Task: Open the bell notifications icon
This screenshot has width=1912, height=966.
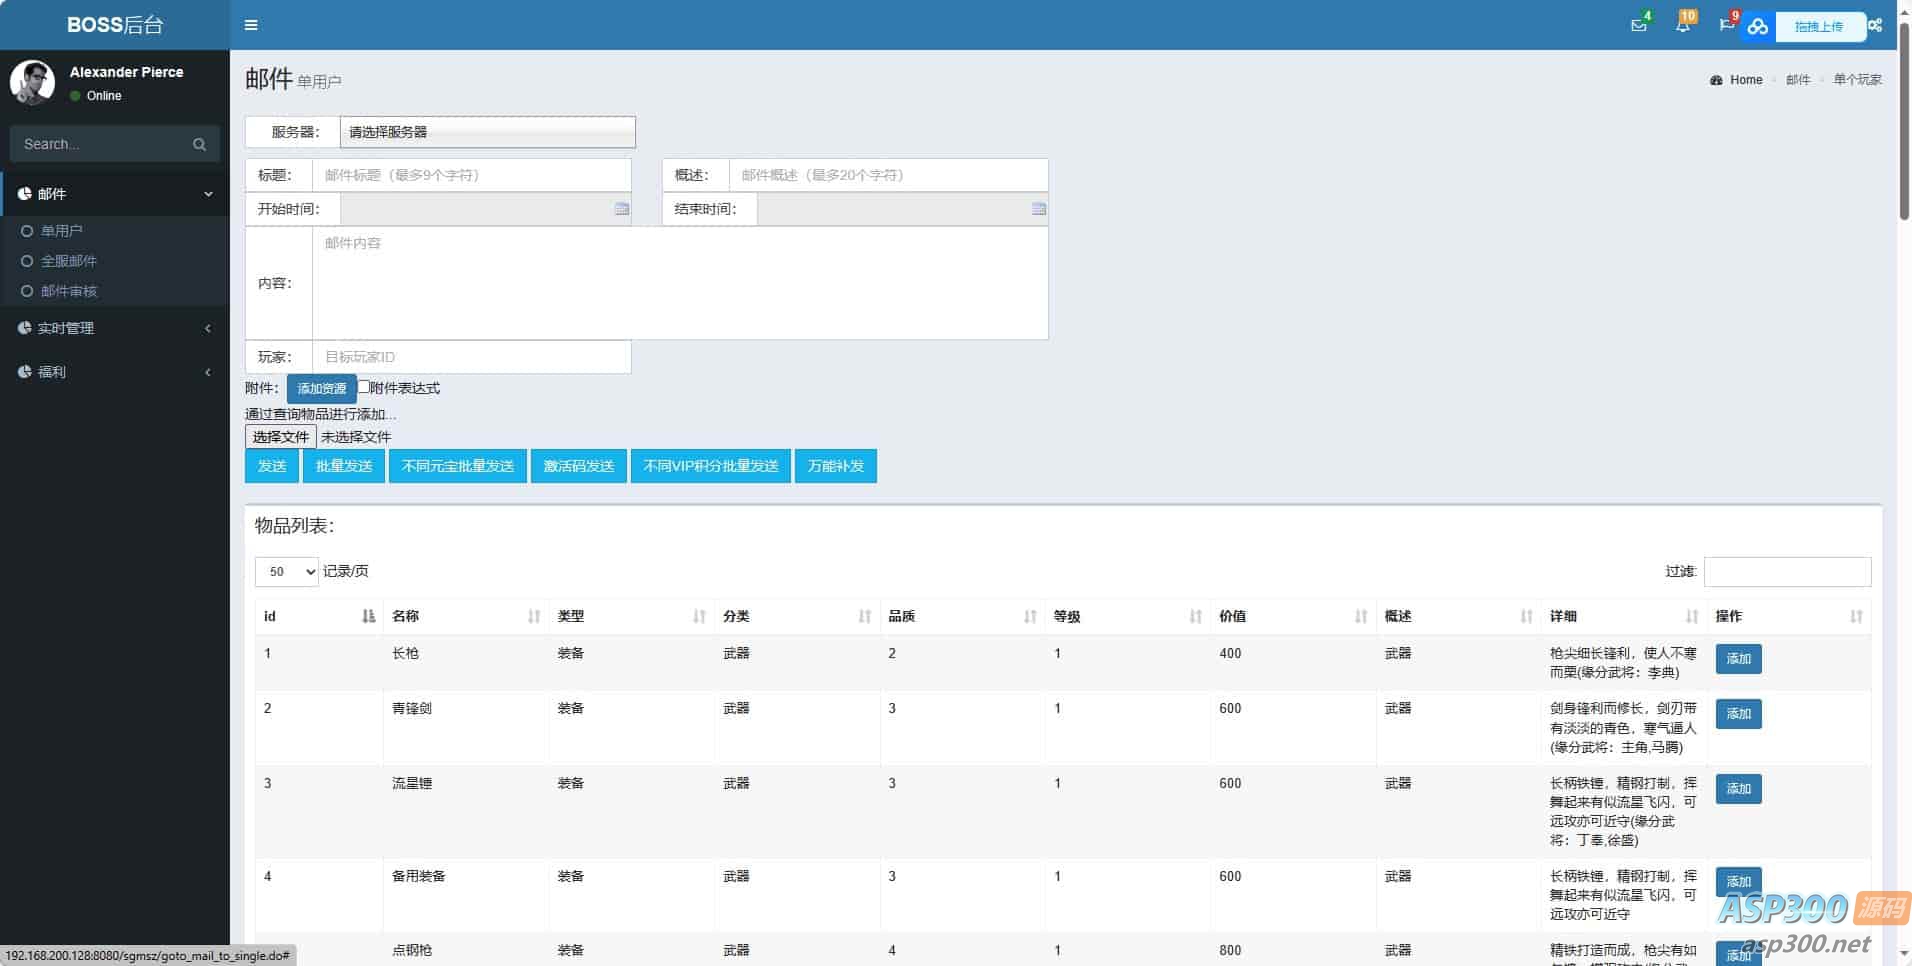Action: (1682, 25)
